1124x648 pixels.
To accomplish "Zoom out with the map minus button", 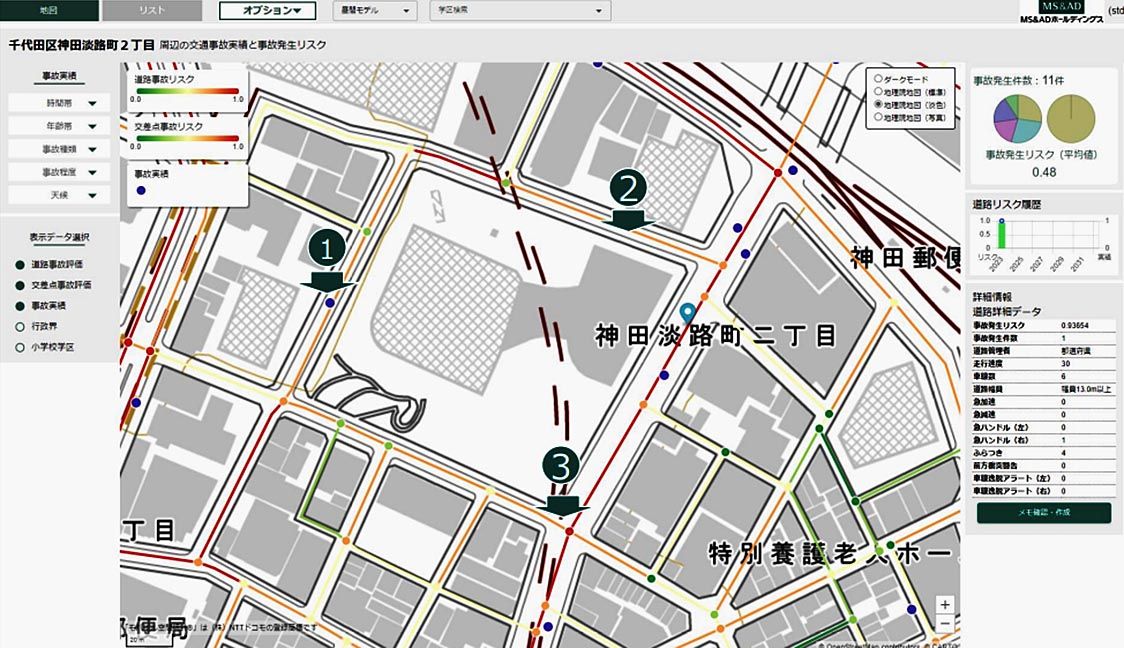I will 945,624.
